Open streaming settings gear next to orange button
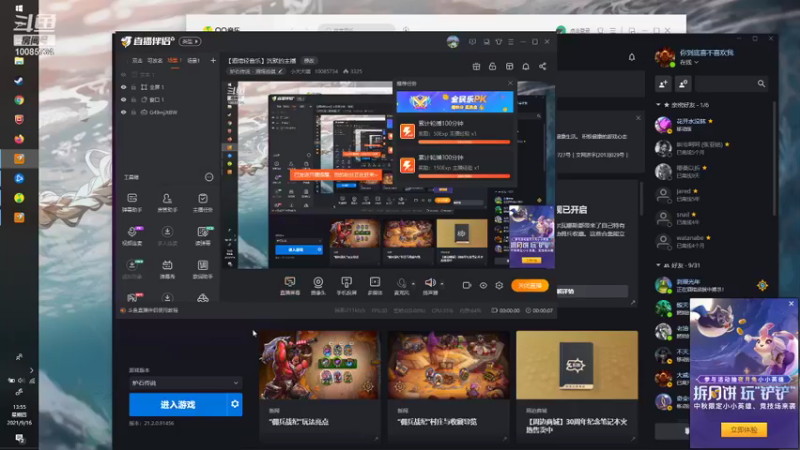800x450 pixels. click(x=499, y=286)
